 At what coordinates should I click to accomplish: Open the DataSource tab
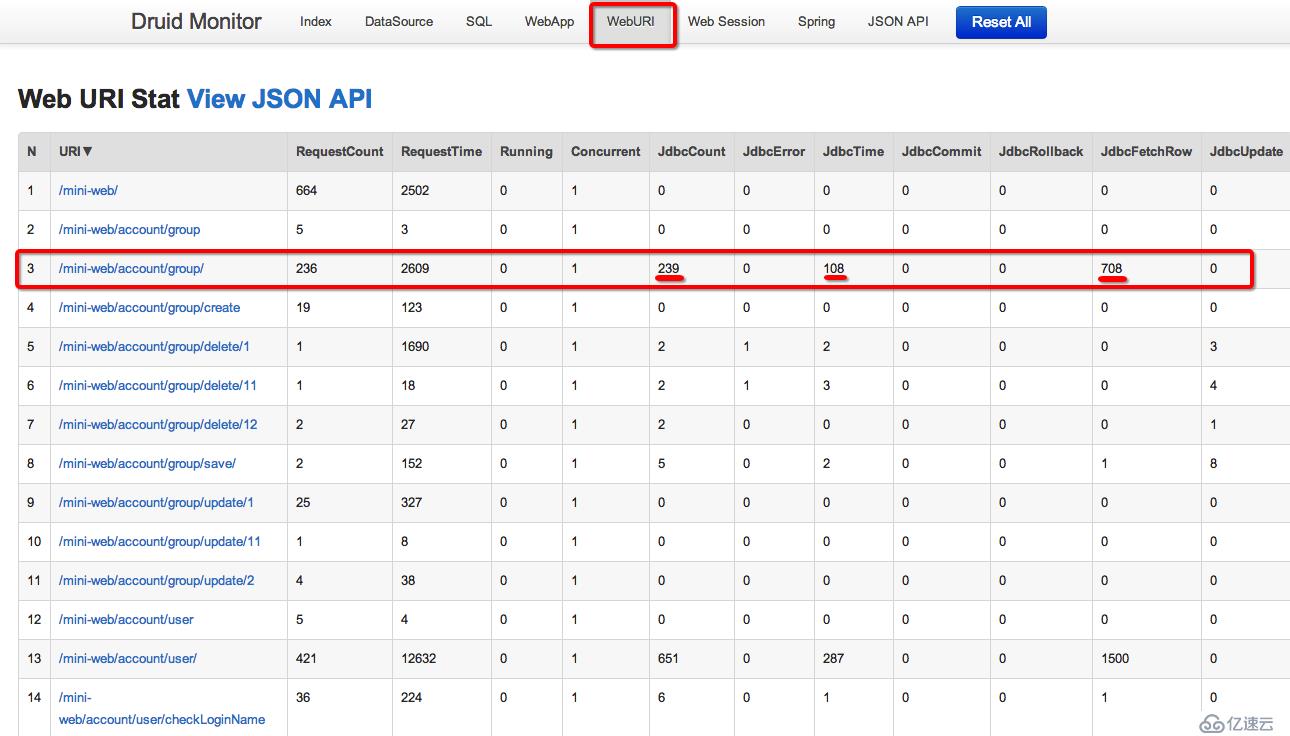point(399,21)
